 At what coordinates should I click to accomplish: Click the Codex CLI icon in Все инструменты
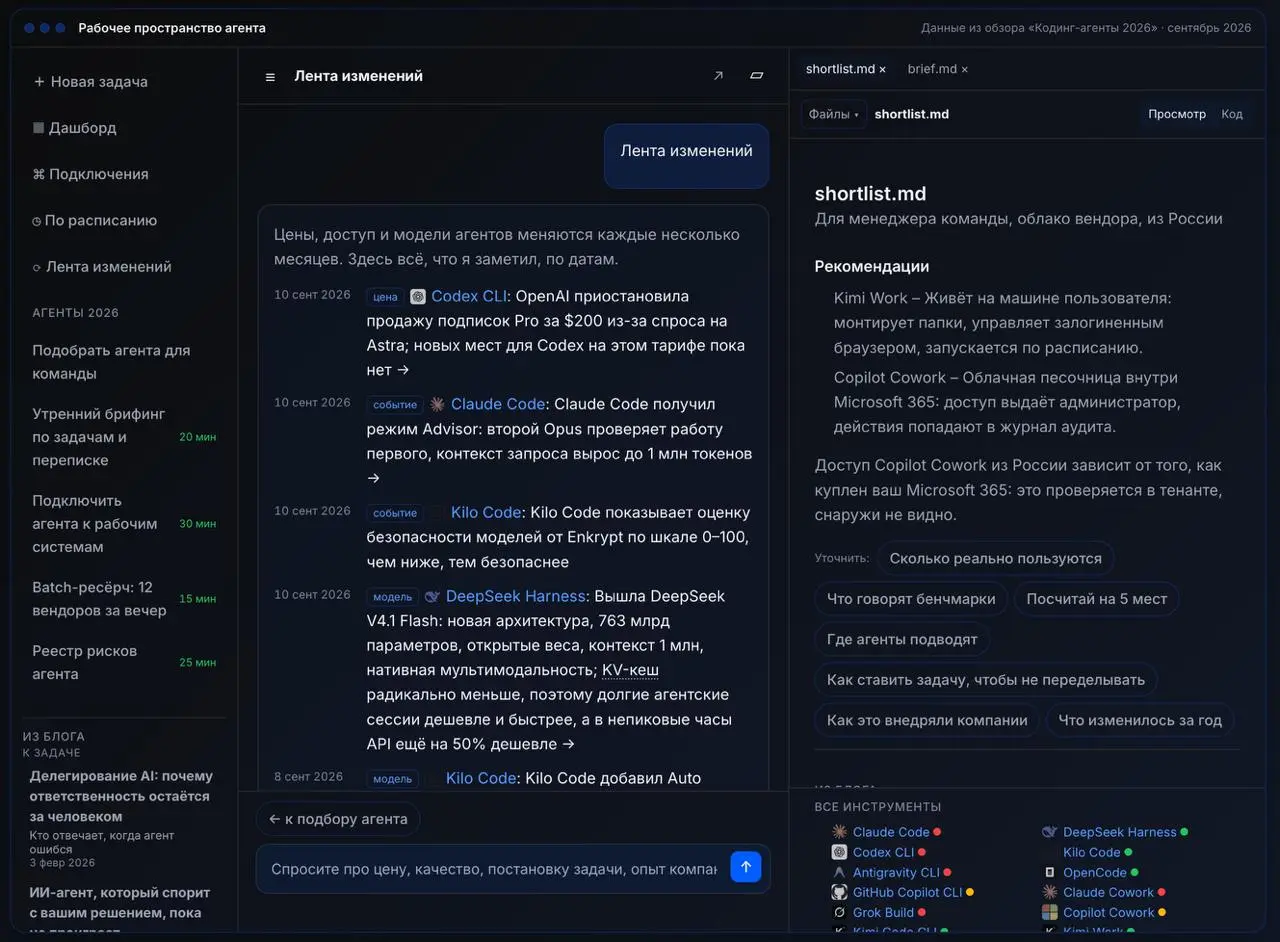pyautogui.click(x=840, y=852)
